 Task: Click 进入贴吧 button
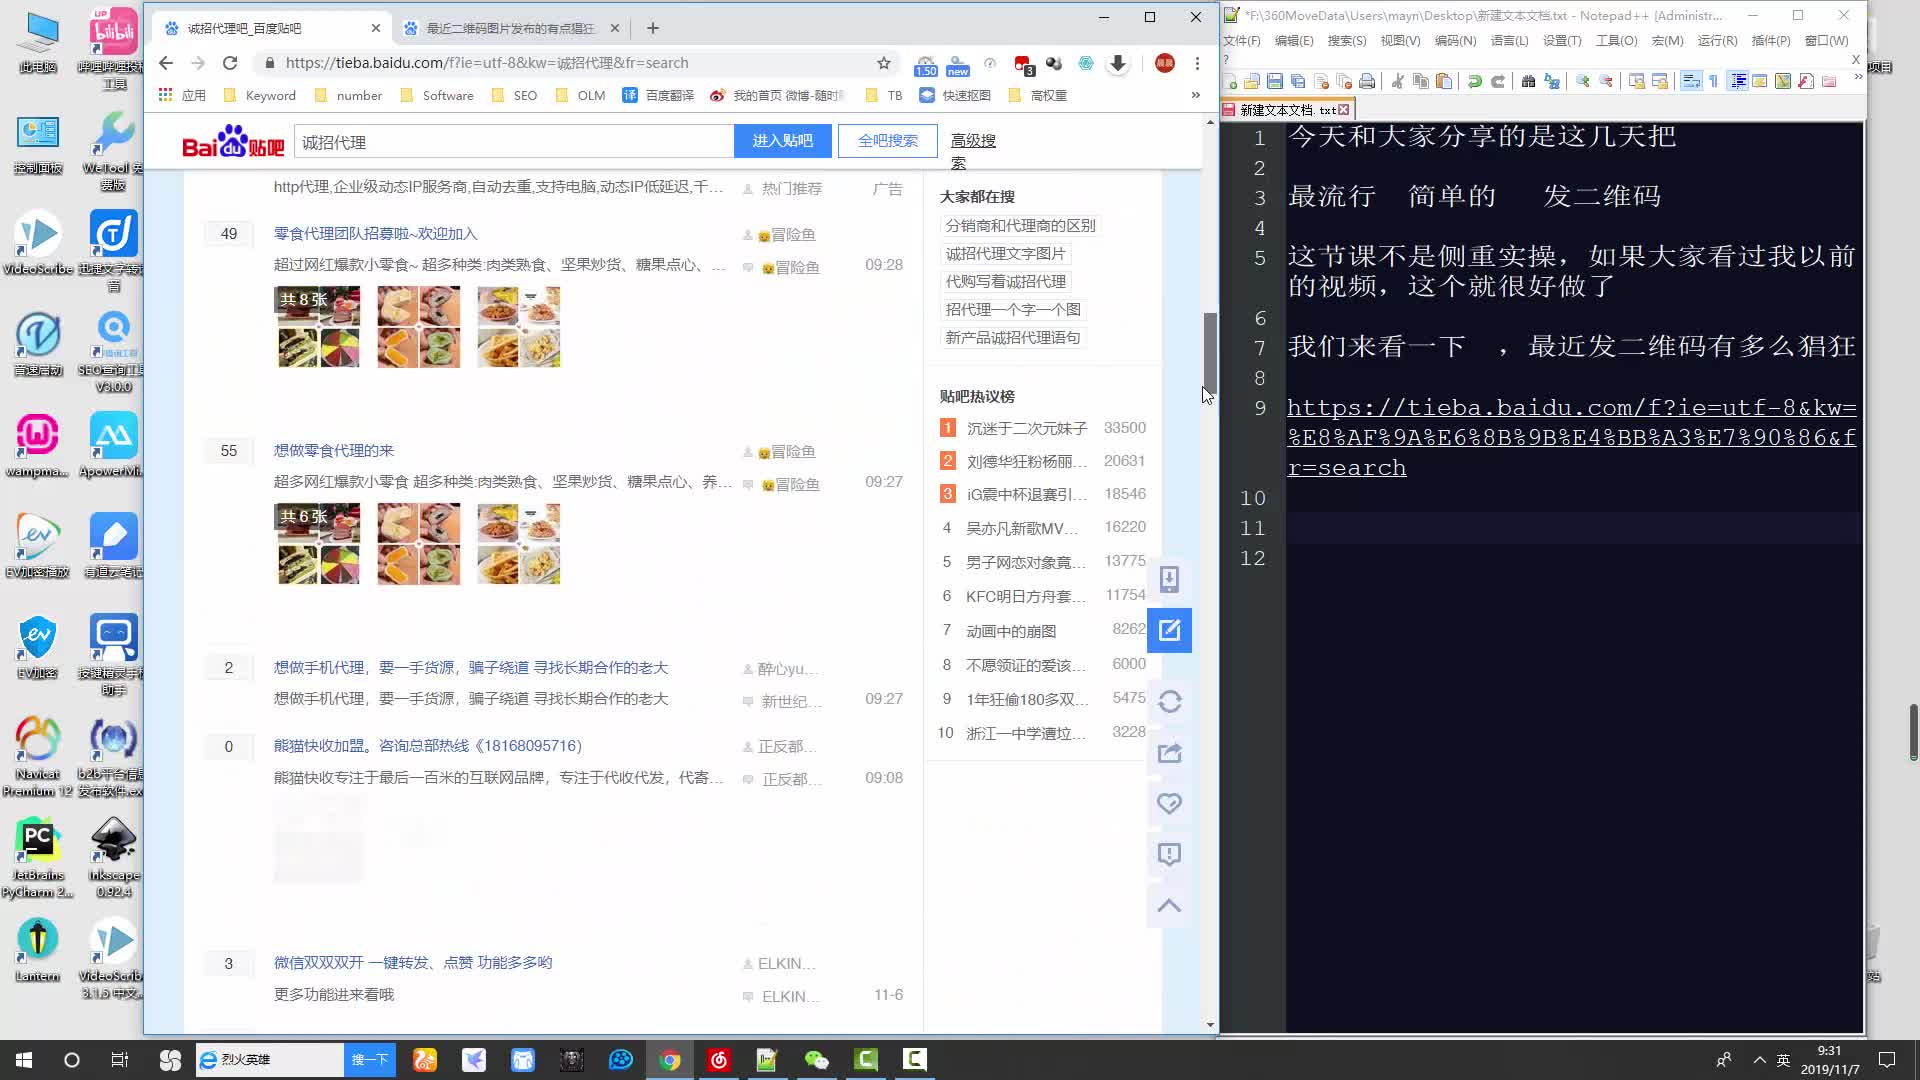pos(782,141)
